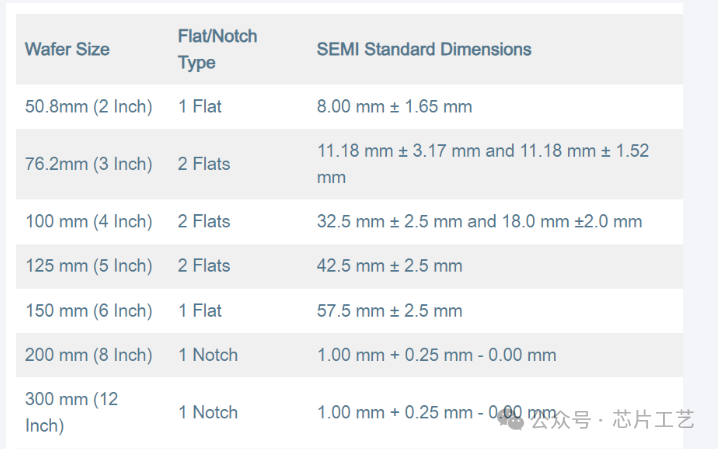This screenshot has width=718, height=449.
Task: Click the 42.5 mm ± 2.5 mm value
Action: pos(389,266)
